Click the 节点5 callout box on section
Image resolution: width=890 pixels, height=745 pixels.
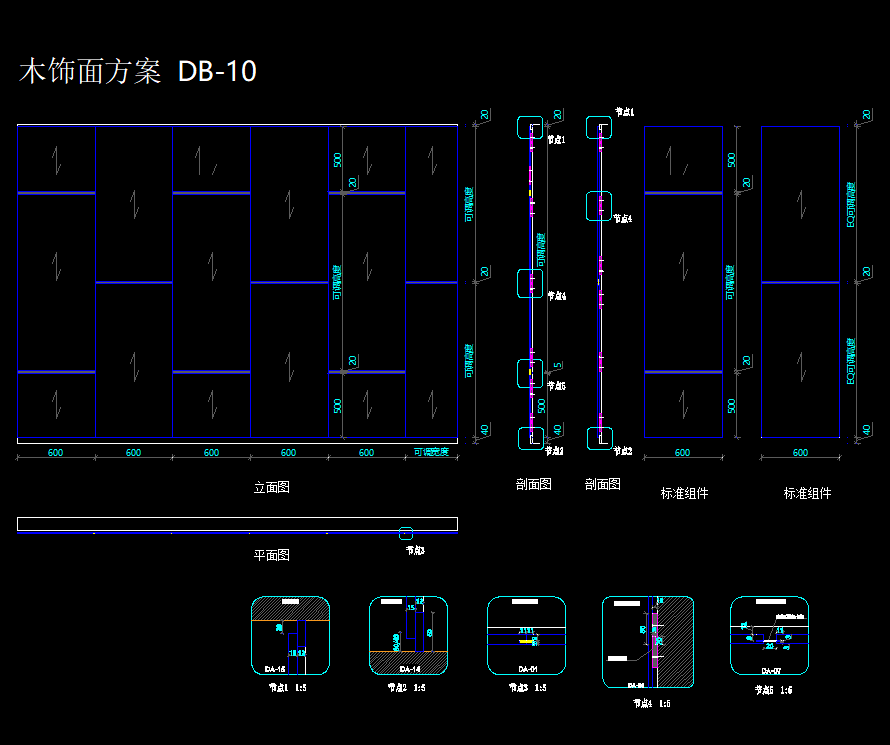530,373
